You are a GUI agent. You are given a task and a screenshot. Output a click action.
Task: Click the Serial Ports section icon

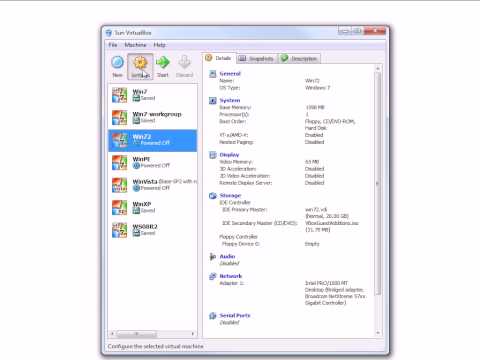(213, 315)
